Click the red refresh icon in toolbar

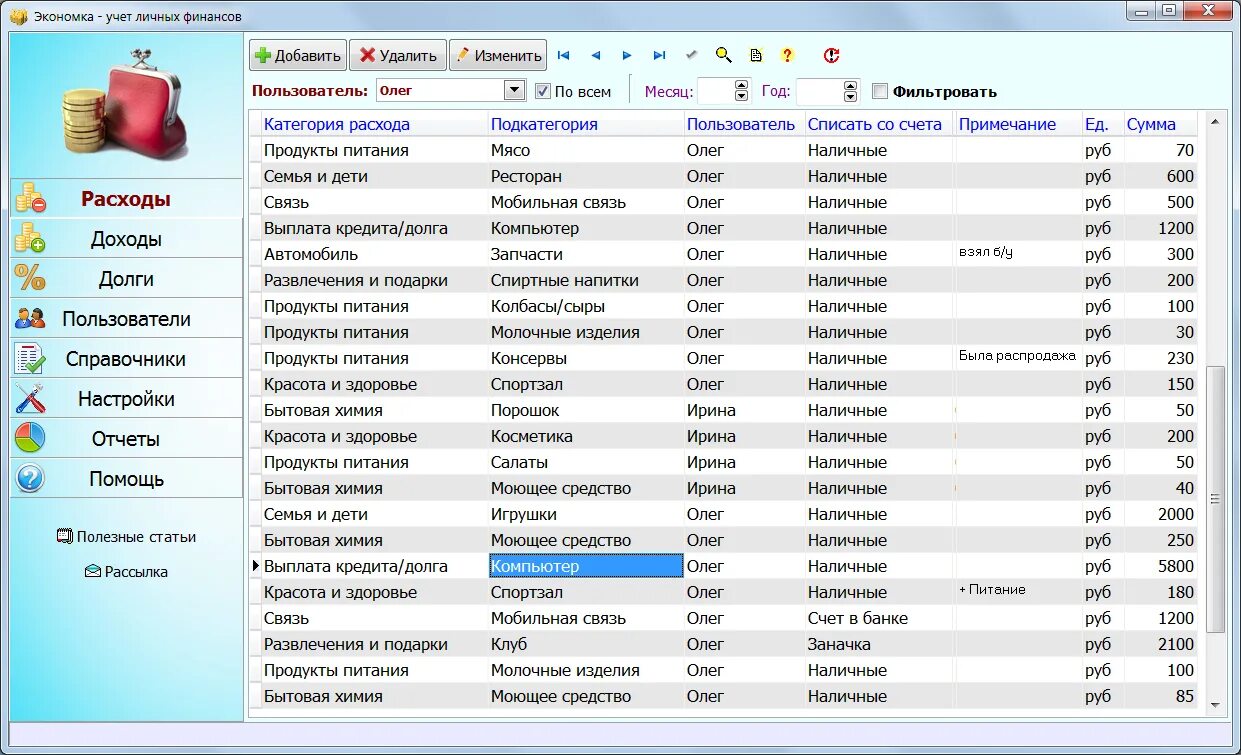point(831,56)
